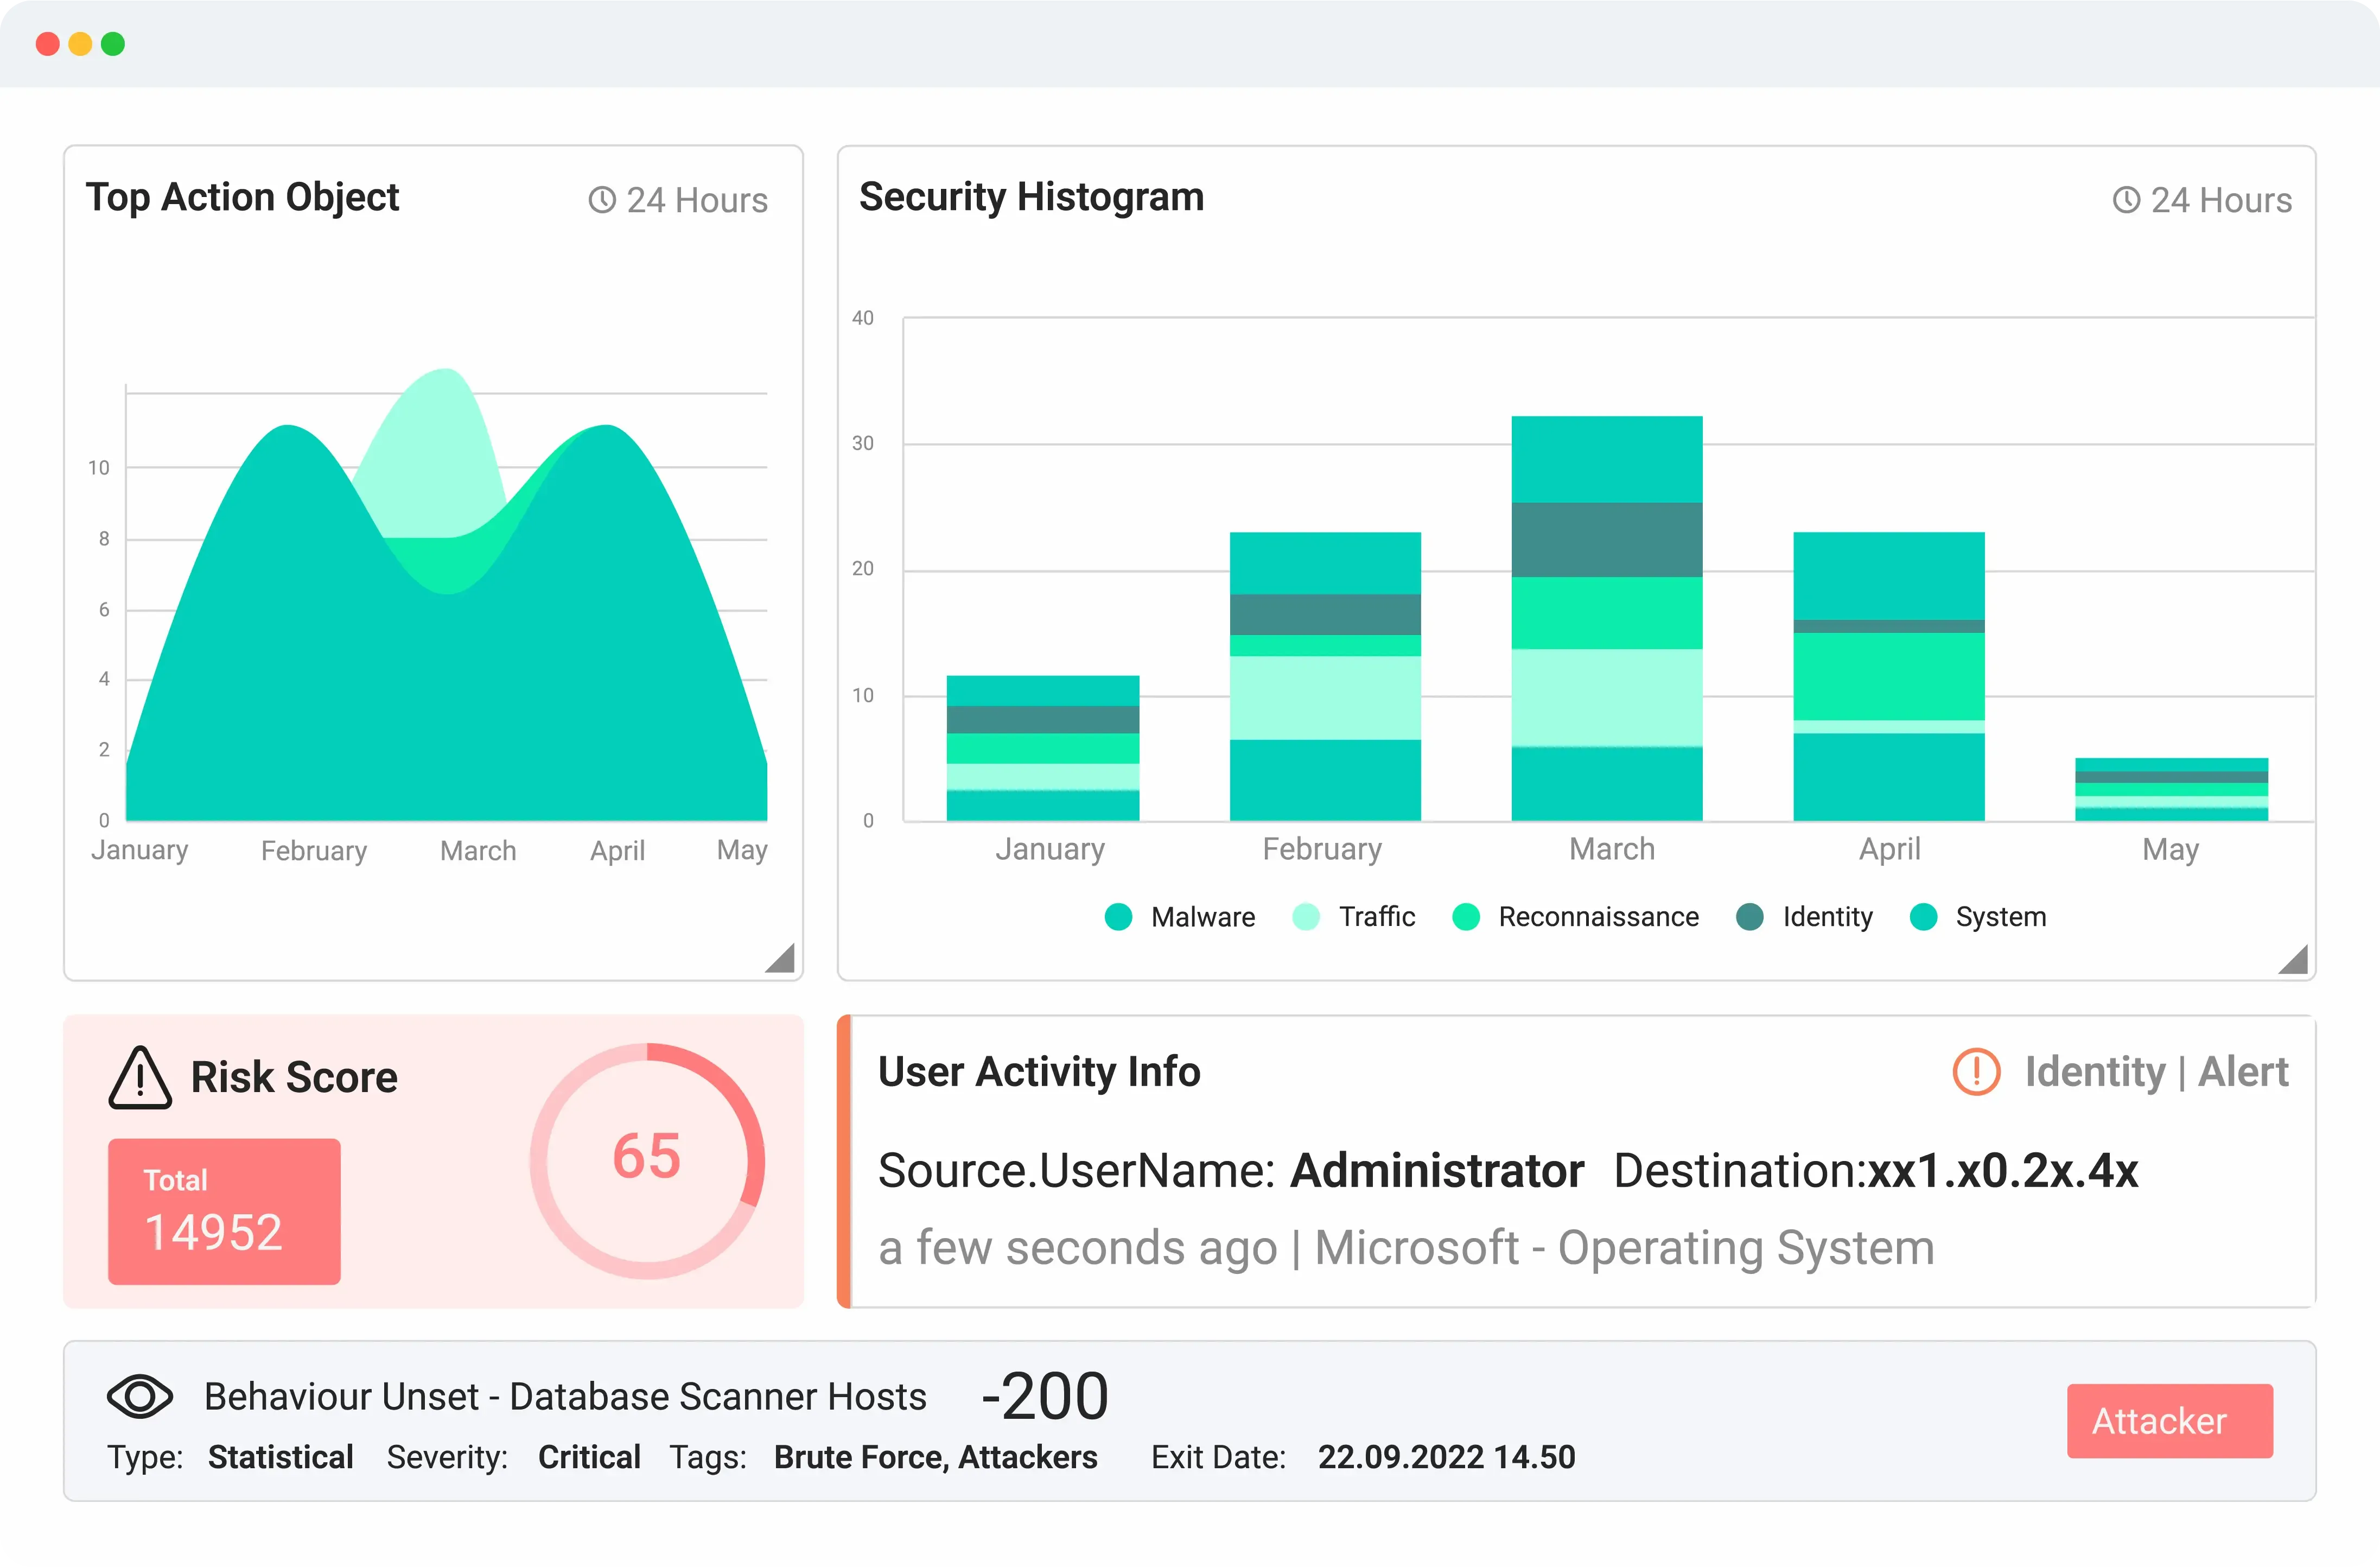
Task: Click the Risk Score warning triangle icon
Action: [x=140, y=1079]
